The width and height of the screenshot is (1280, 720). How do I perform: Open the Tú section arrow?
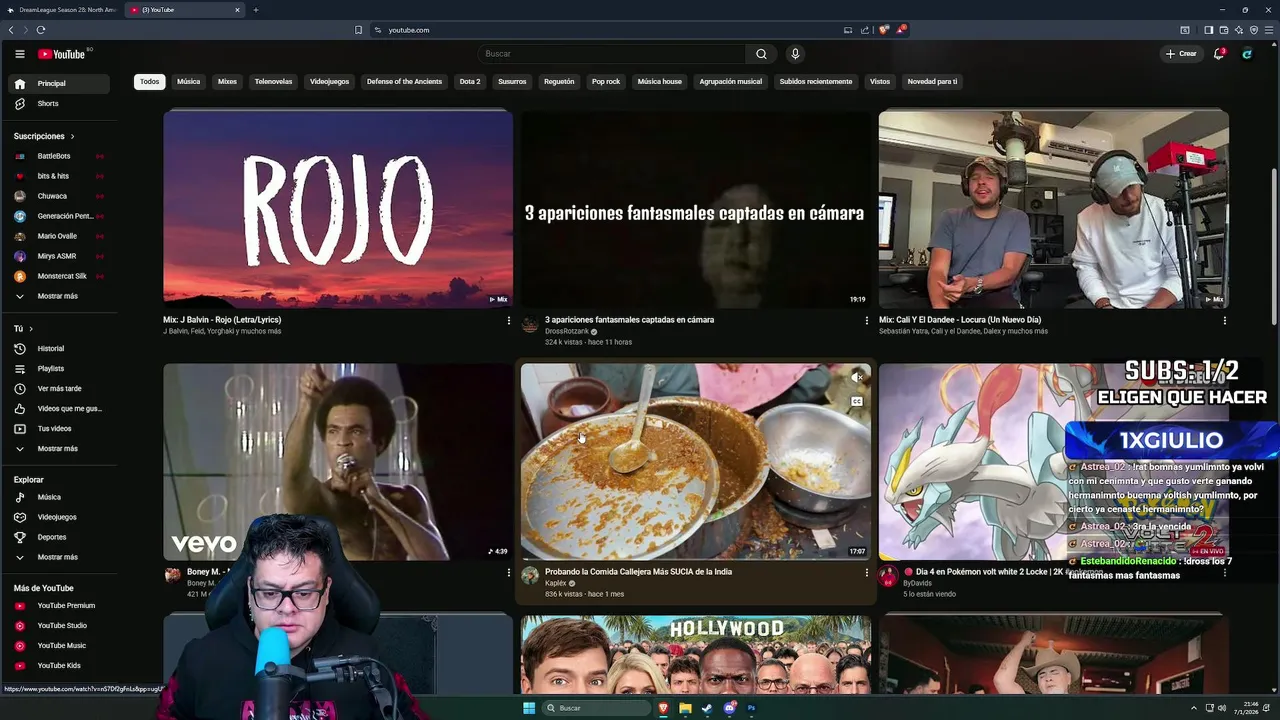click(x=31, y=329)
